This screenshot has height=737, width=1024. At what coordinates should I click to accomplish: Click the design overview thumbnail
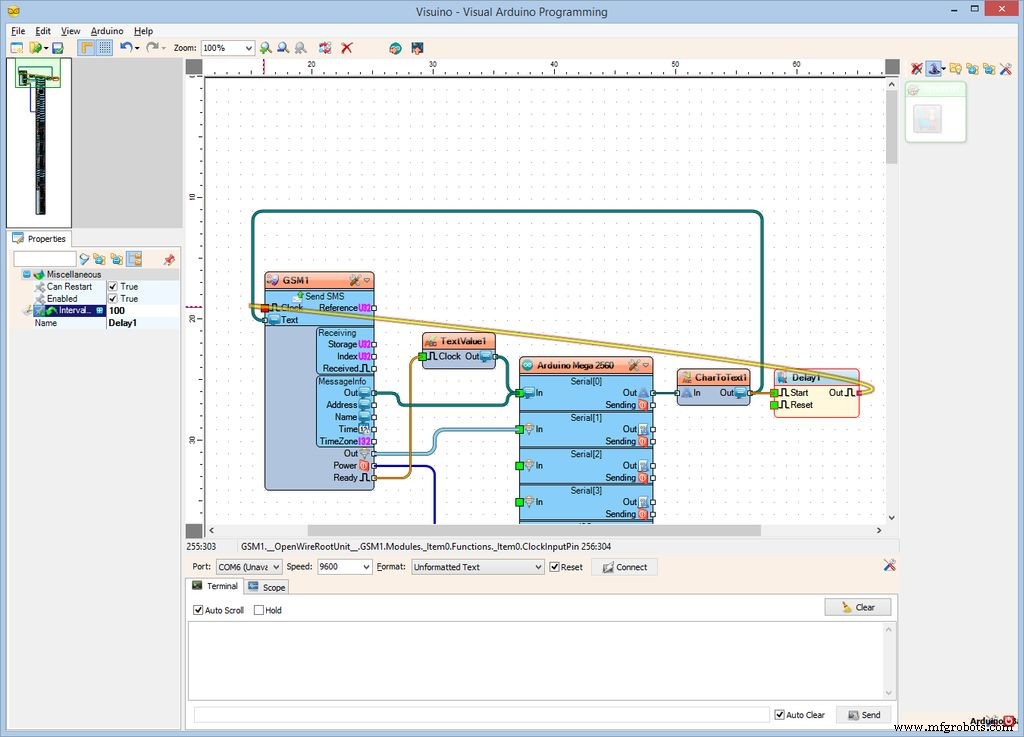click(x=38, y=140)
